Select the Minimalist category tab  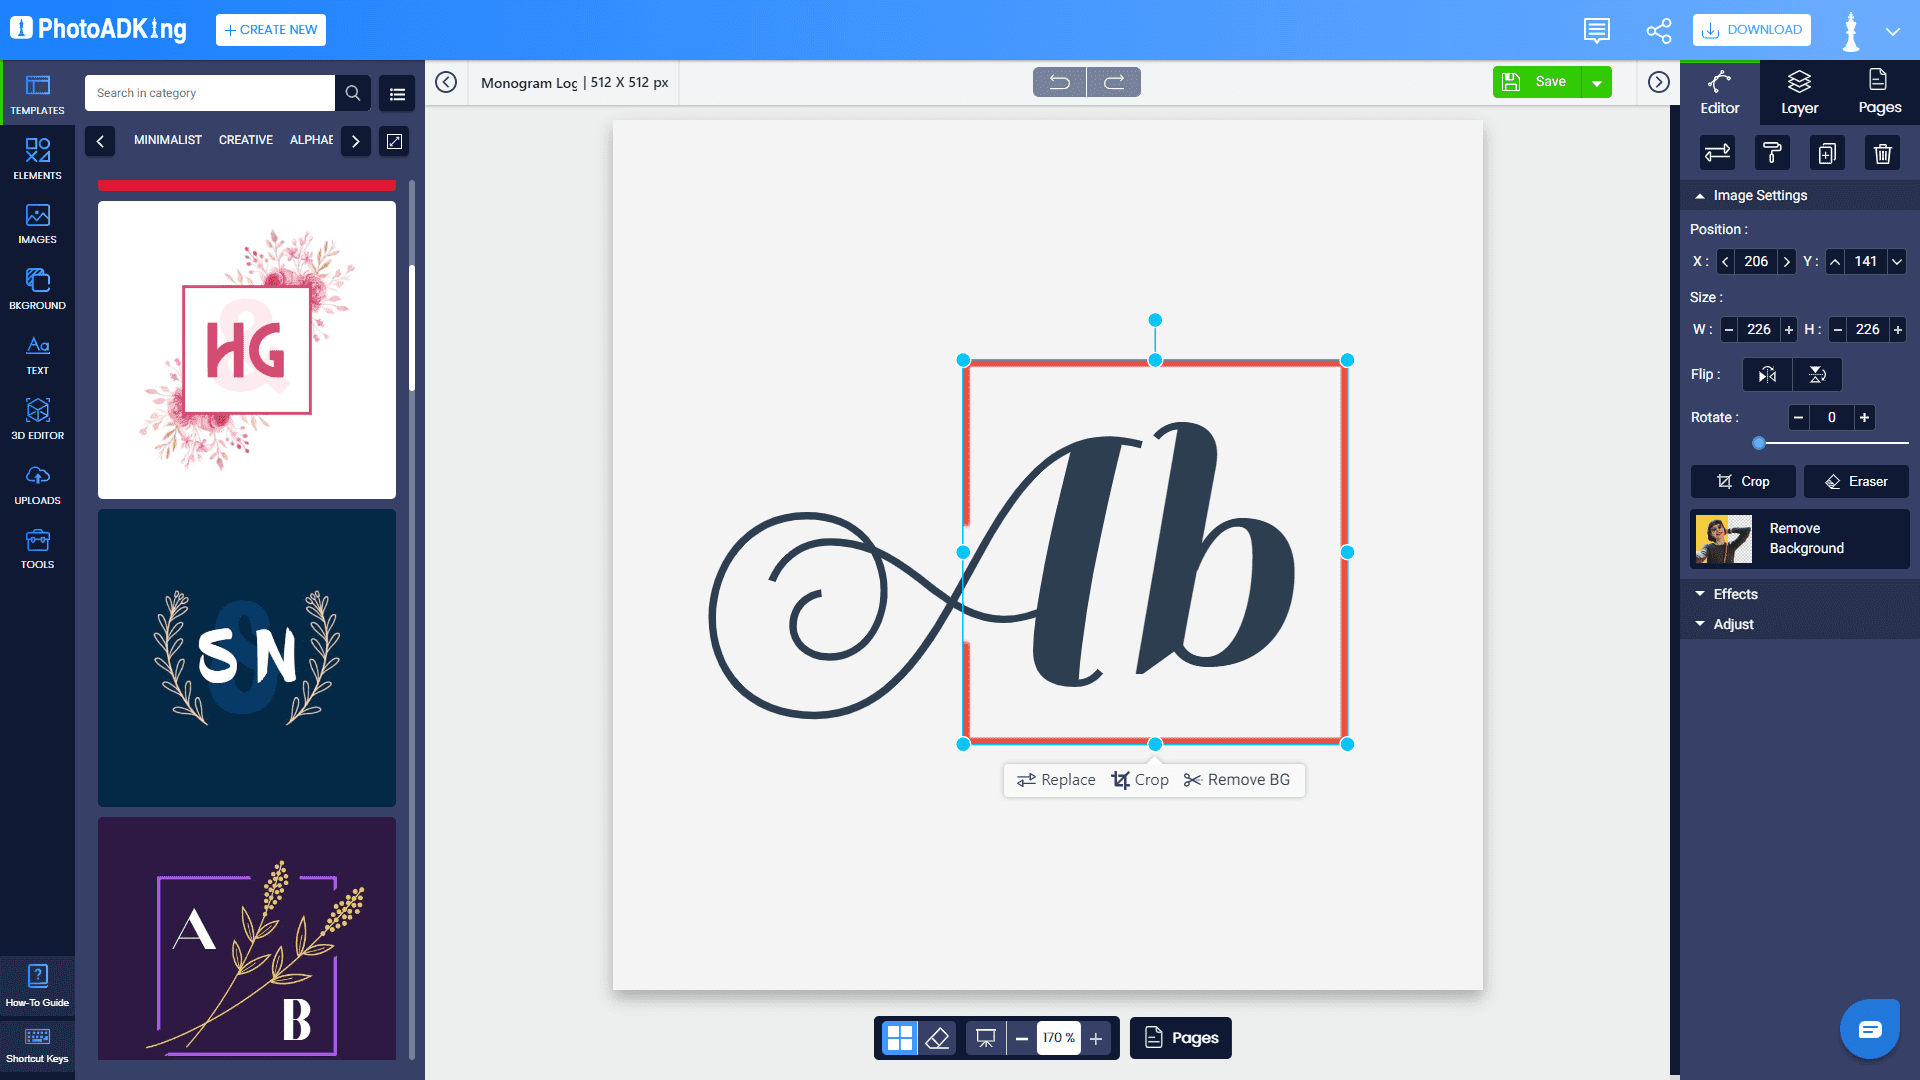pyautogui.click(x=168, y=140)
